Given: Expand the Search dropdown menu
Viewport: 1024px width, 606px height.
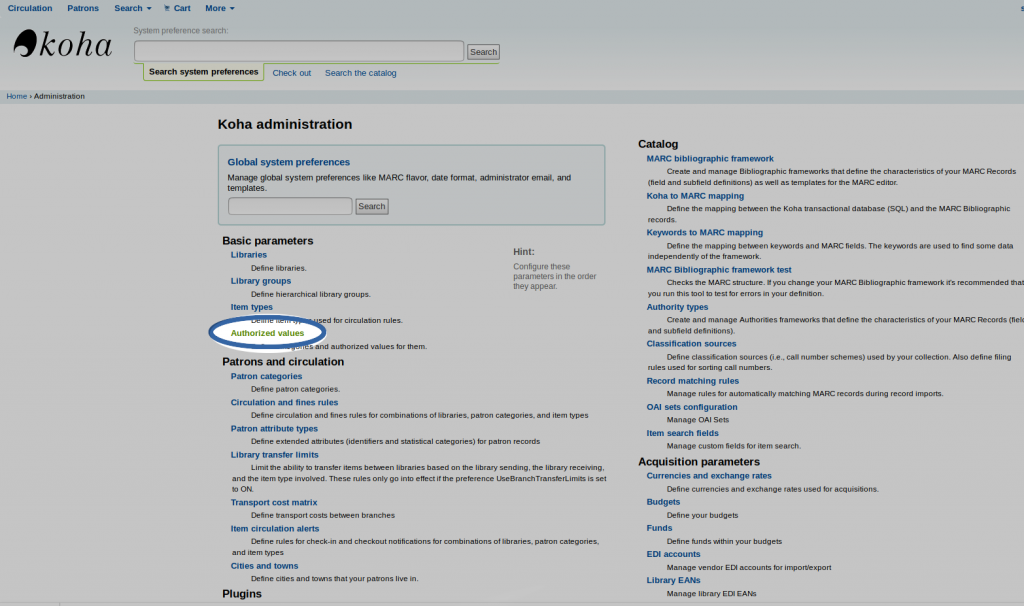Looking at the screenshot, I should (133, 8).
